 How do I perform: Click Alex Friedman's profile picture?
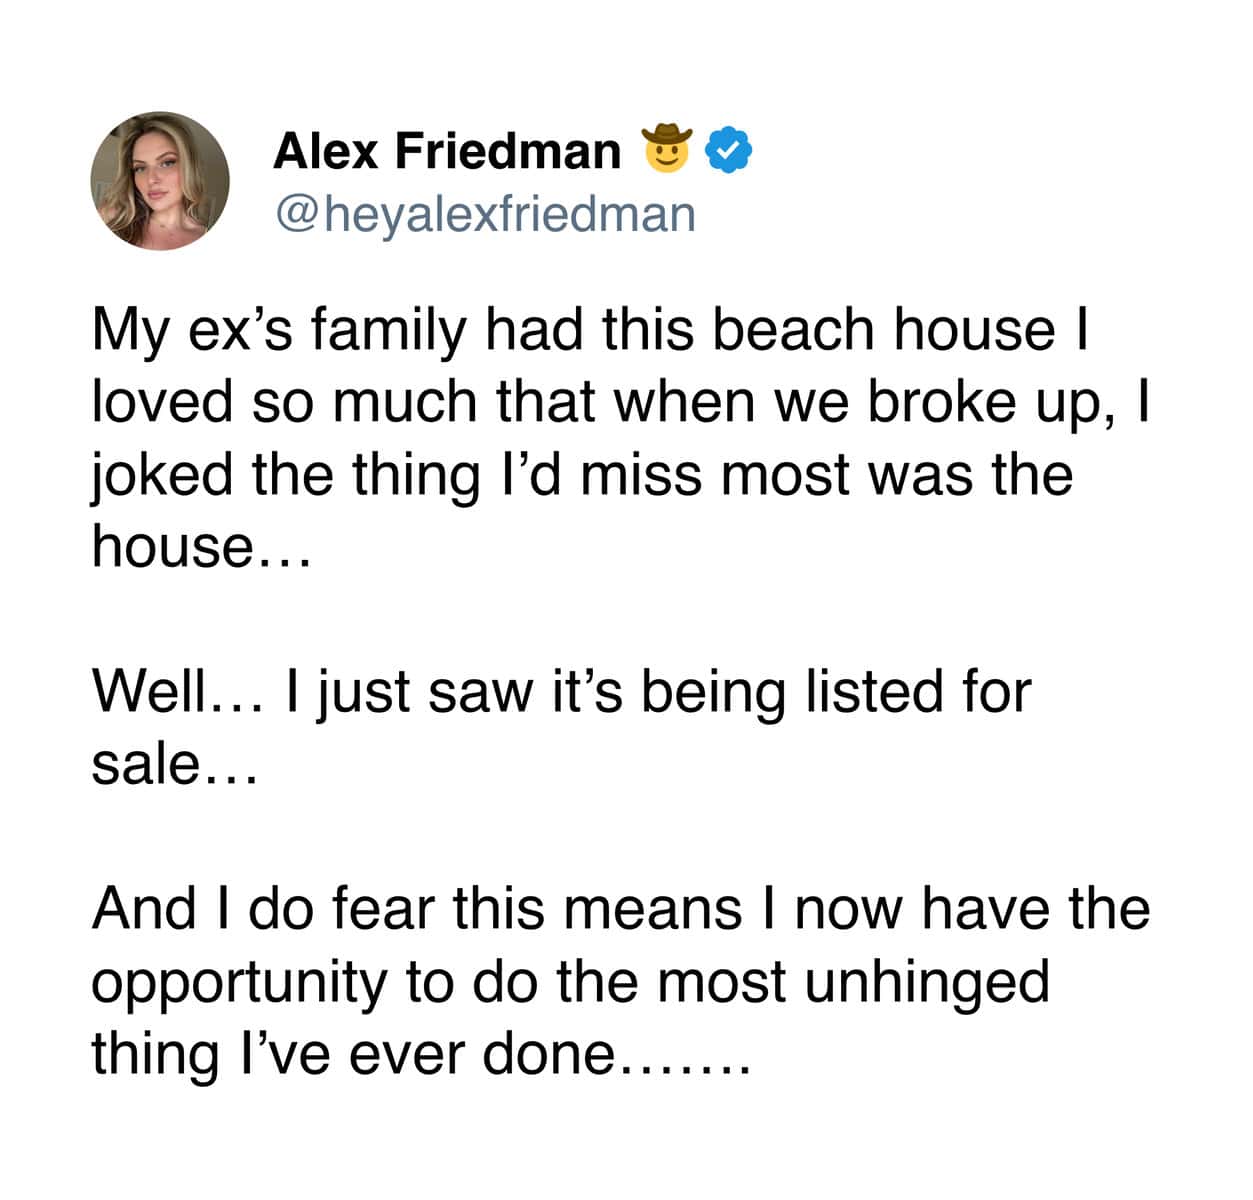[160, 181]
